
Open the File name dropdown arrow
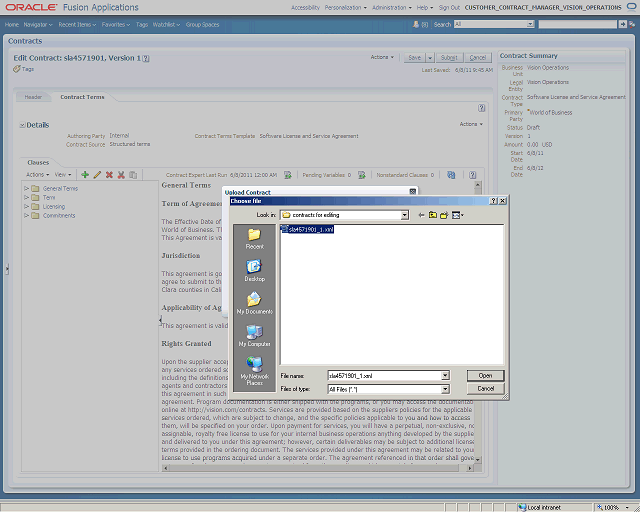445,375
